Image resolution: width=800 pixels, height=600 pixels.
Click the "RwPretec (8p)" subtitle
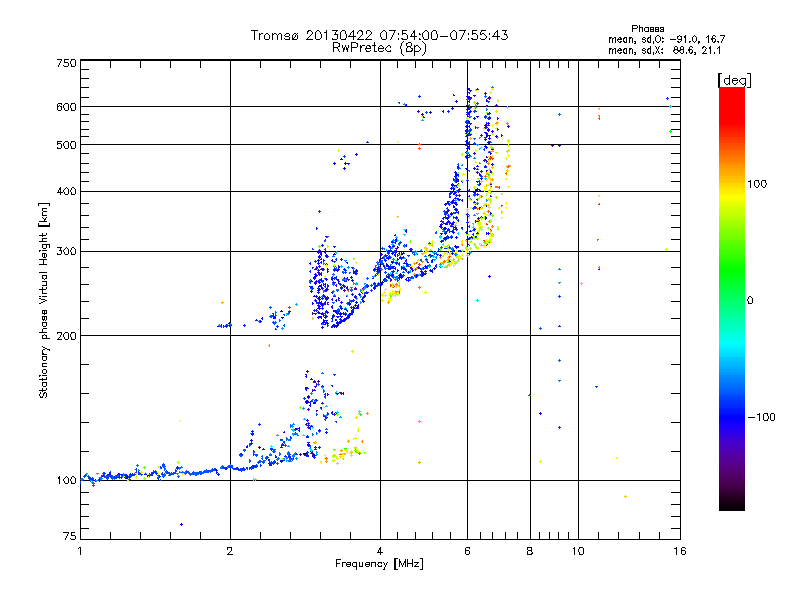coord(379,48)
